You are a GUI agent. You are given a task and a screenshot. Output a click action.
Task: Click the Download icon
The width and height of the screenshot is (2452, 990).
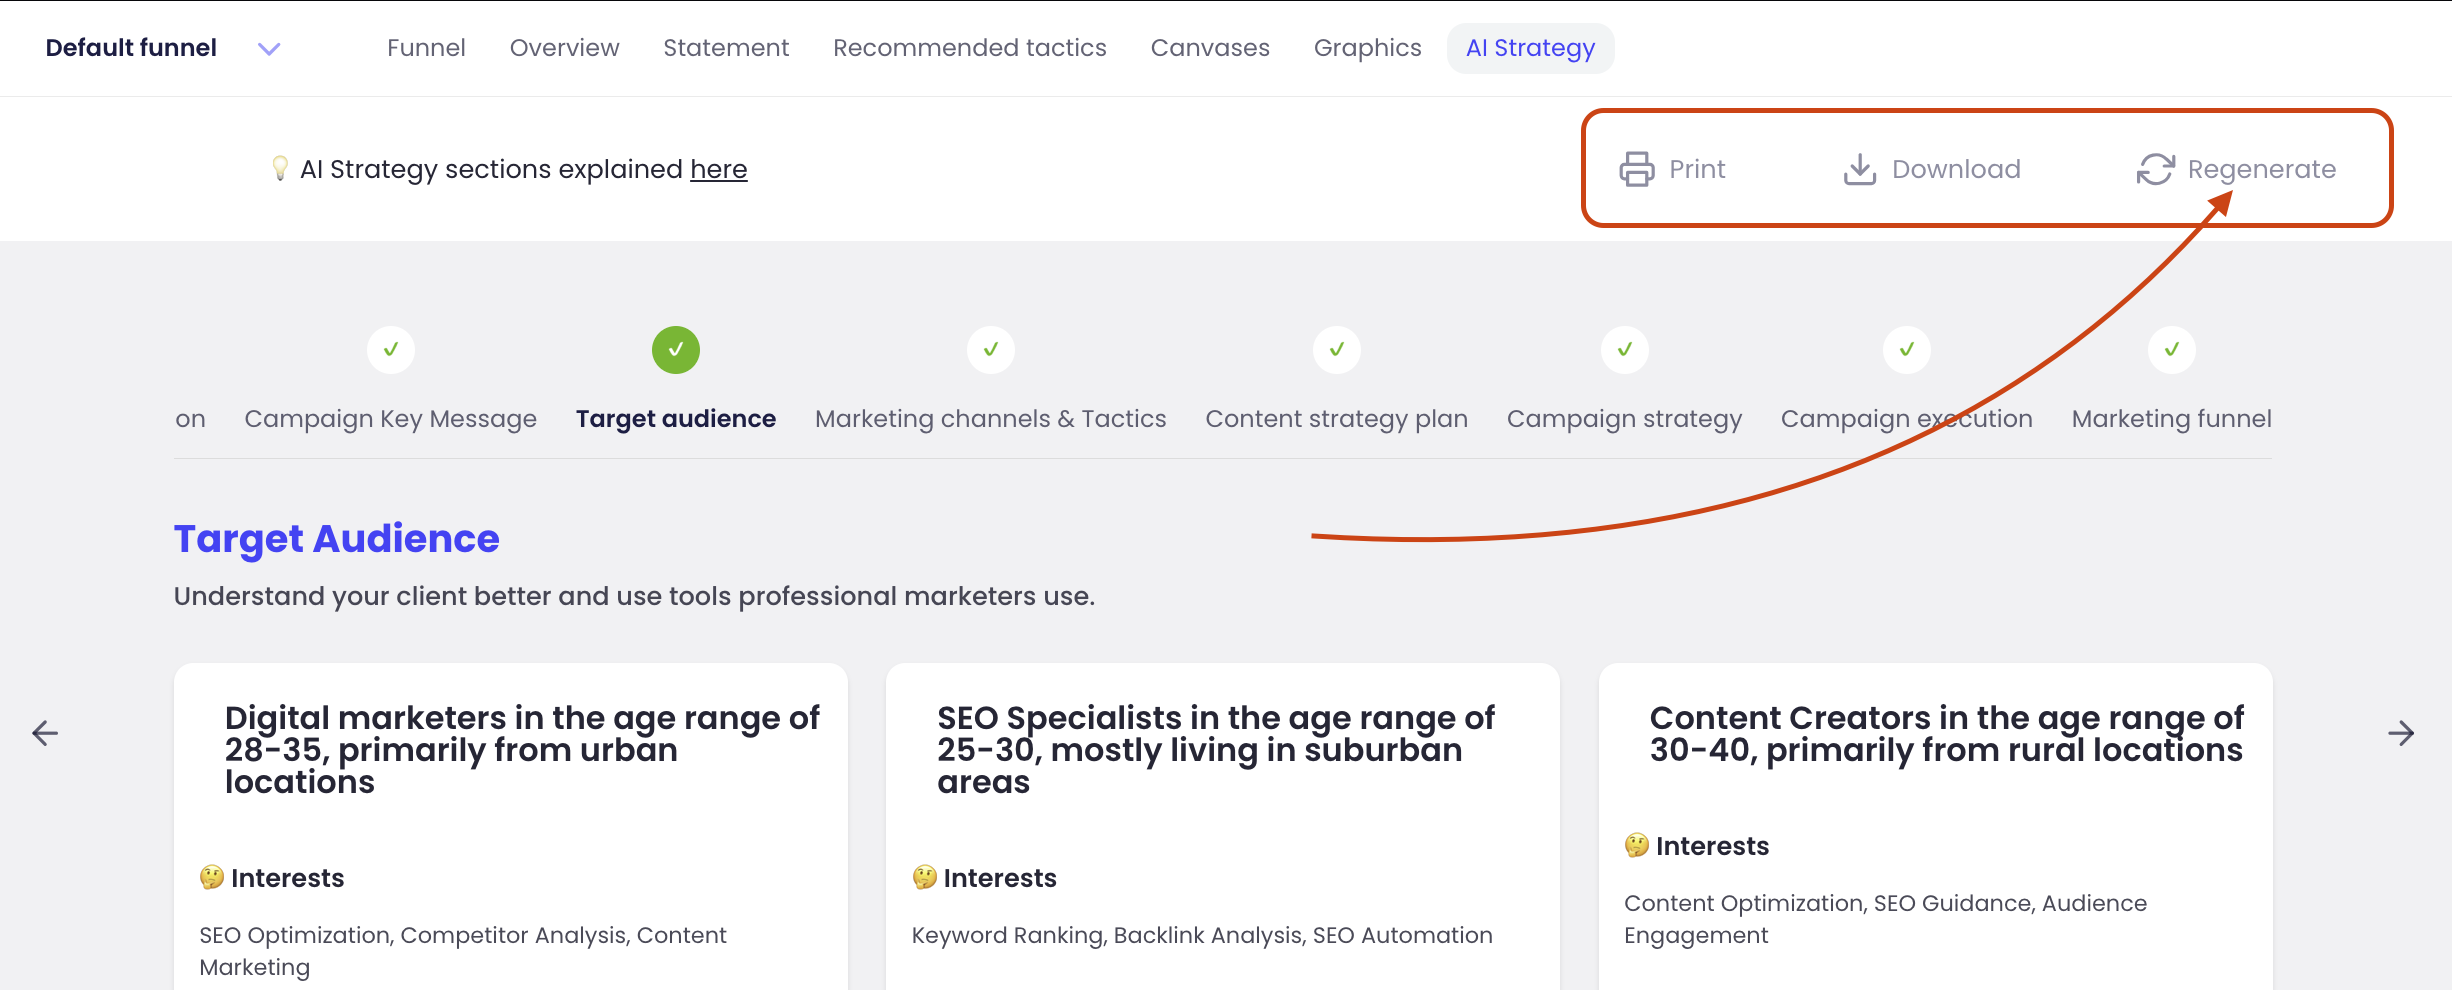pyautogui.click(x=1858, y=168)
